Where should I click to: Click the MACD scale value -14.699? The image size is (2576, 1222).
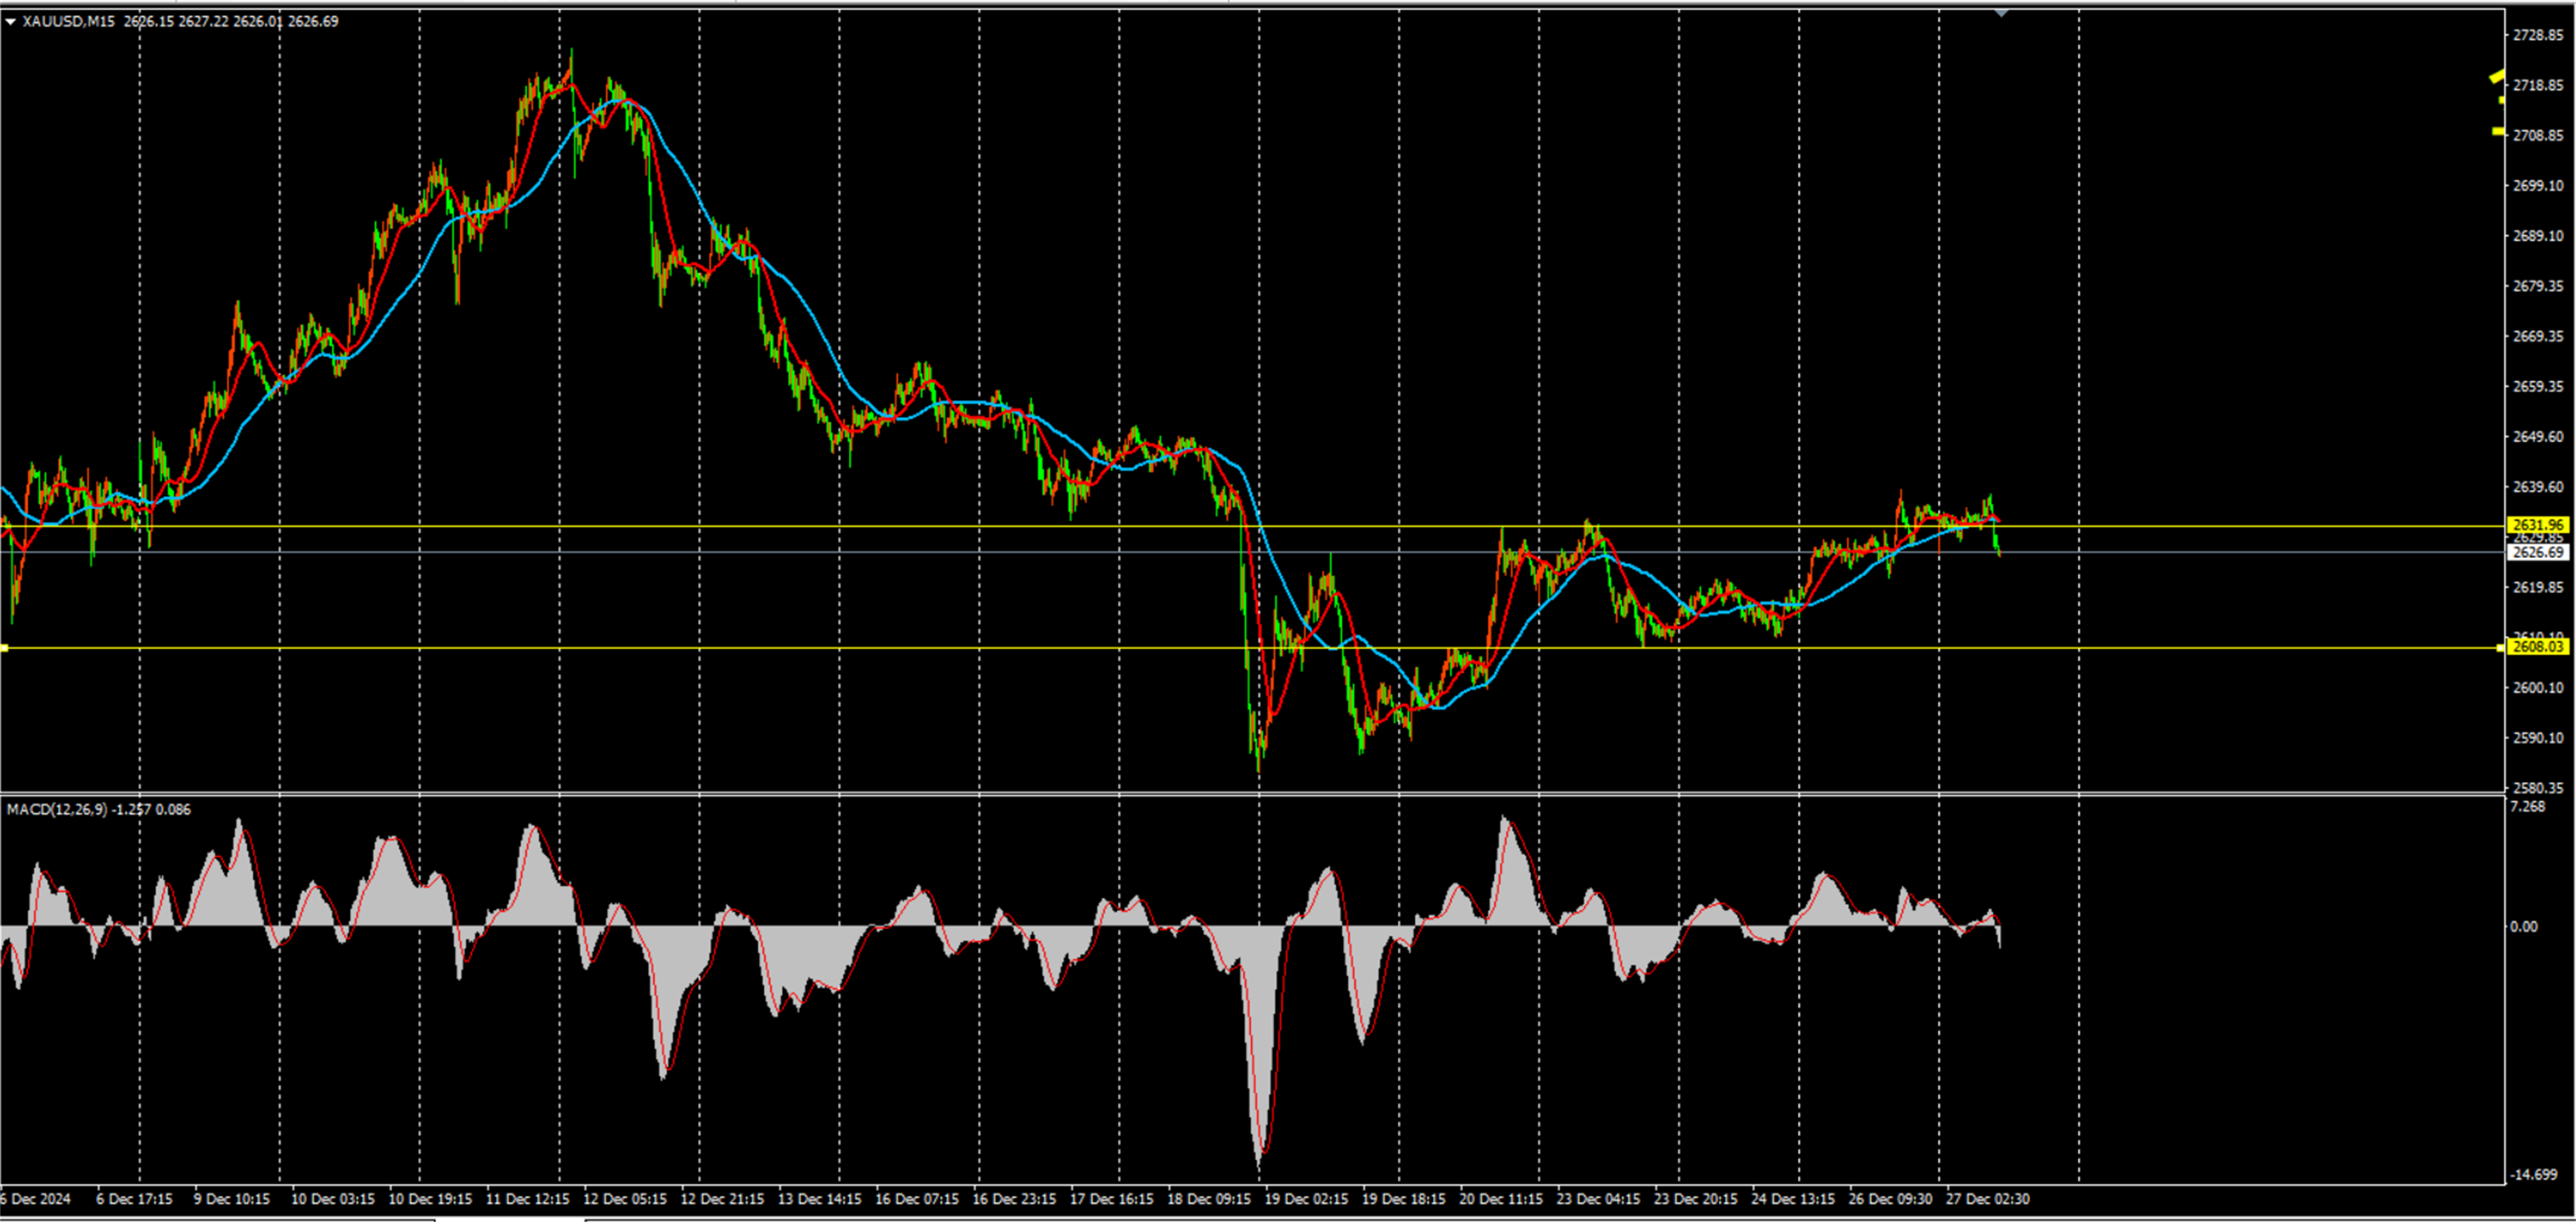coord(2533,1174)
